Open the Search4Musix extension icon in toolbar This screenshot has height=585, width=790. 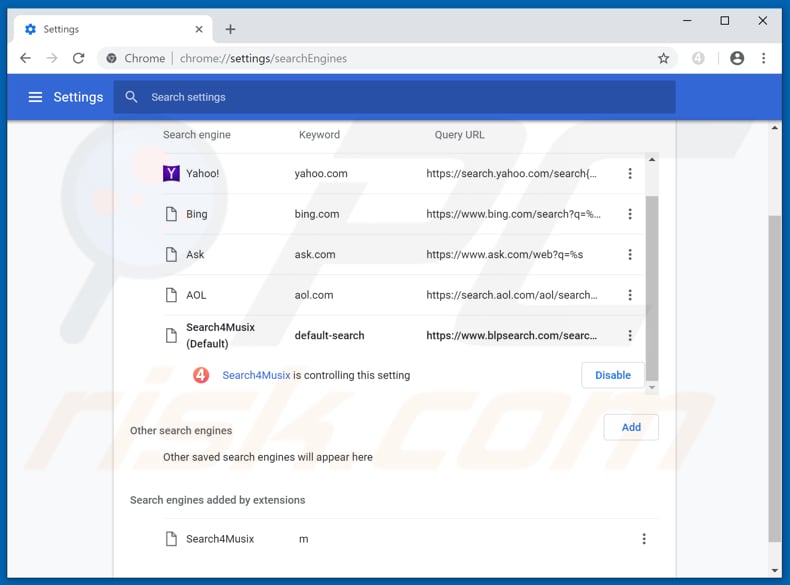[x=698, y=58]
